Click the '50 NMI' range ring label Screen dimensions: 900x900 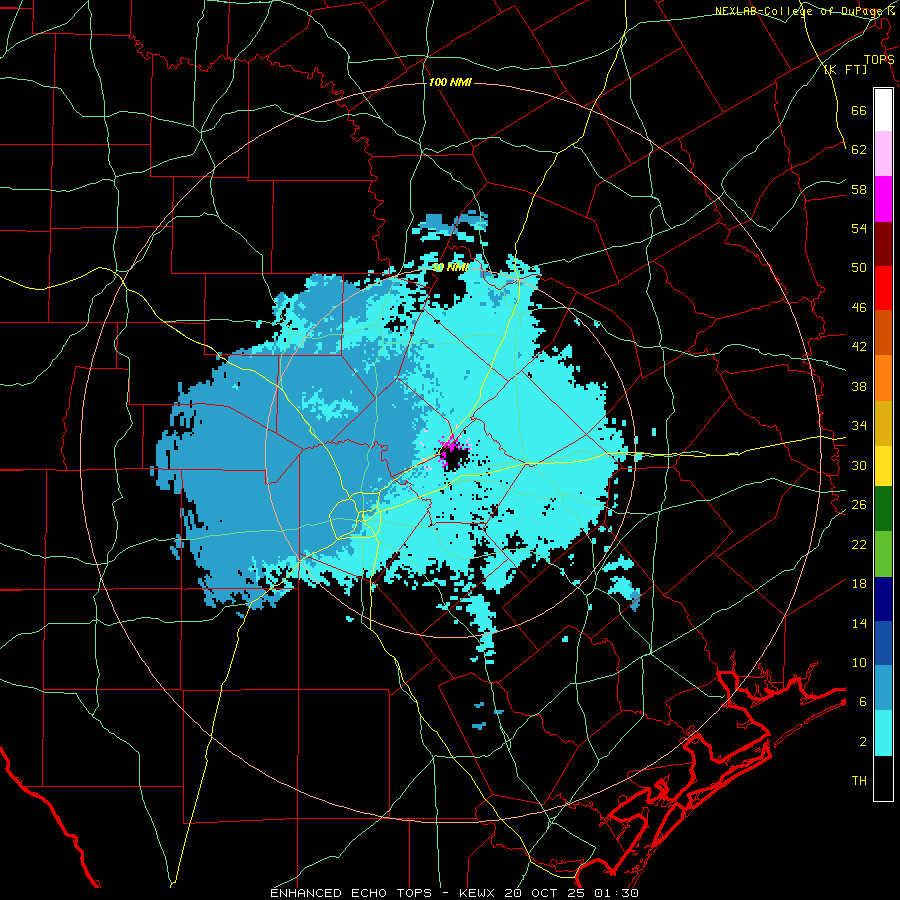coord(450,267)
